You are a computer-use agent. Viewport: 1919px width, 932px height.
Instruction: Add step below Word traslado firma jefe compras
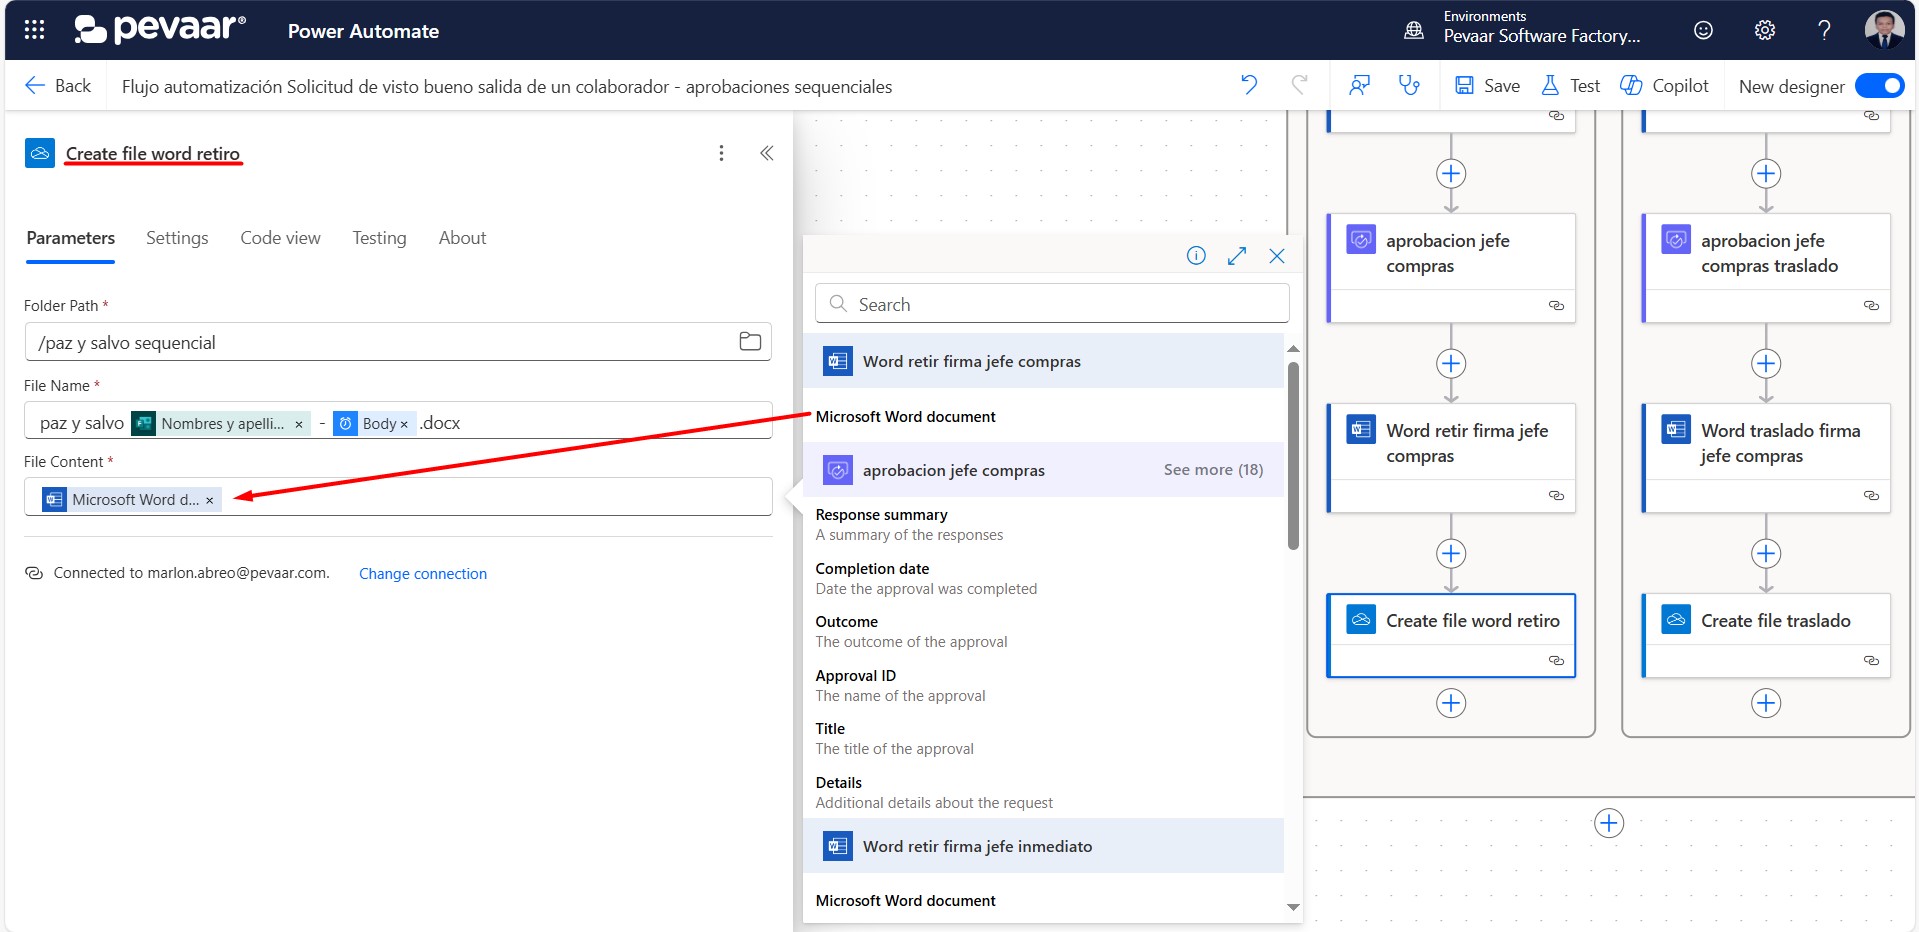click(x=1766, y=553)
